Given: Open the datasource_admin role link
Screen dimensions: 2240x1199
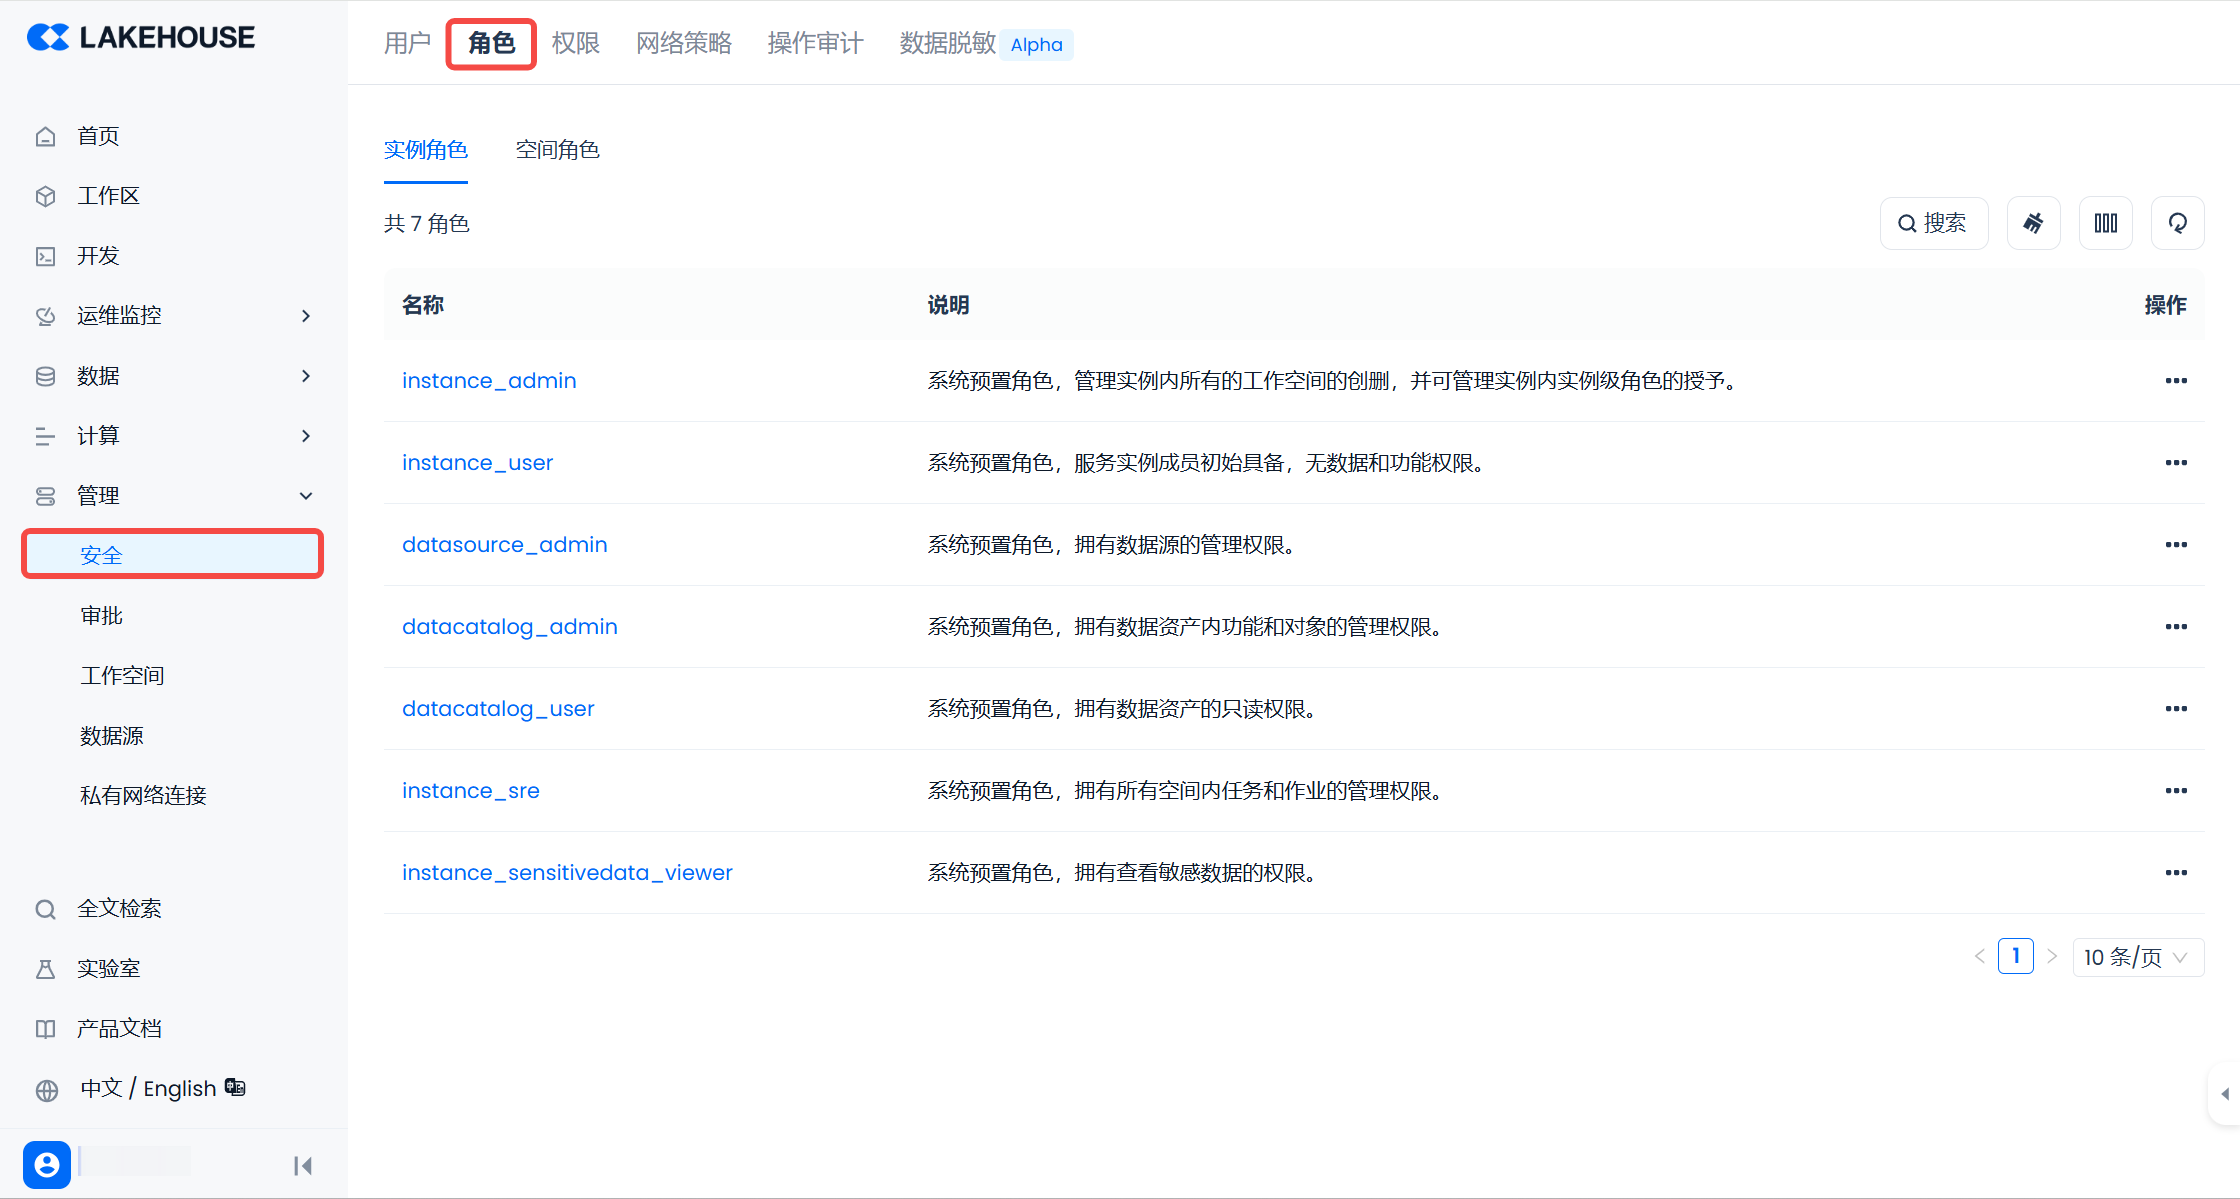Looking at the screenshot, I should click(504, 545).
